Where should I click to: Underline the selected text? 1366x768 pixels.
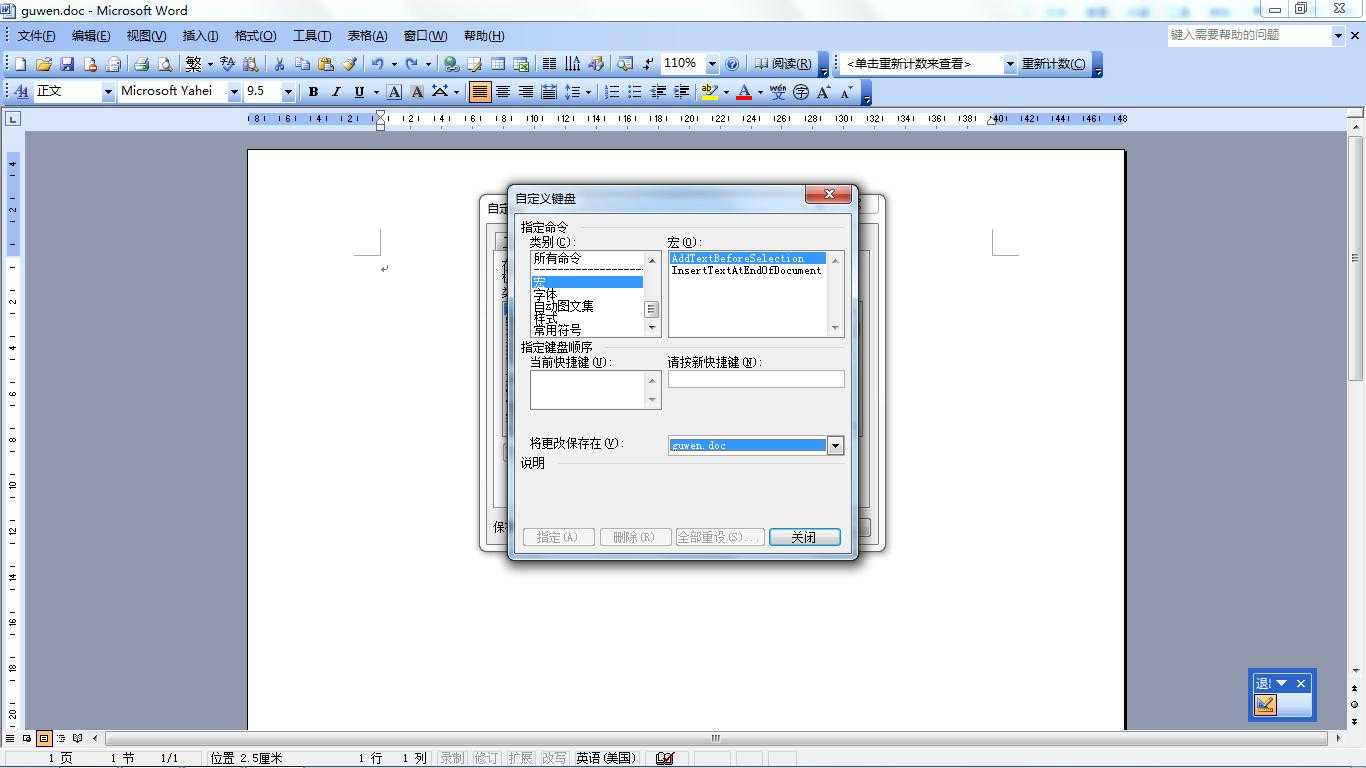tap(359, 92)
